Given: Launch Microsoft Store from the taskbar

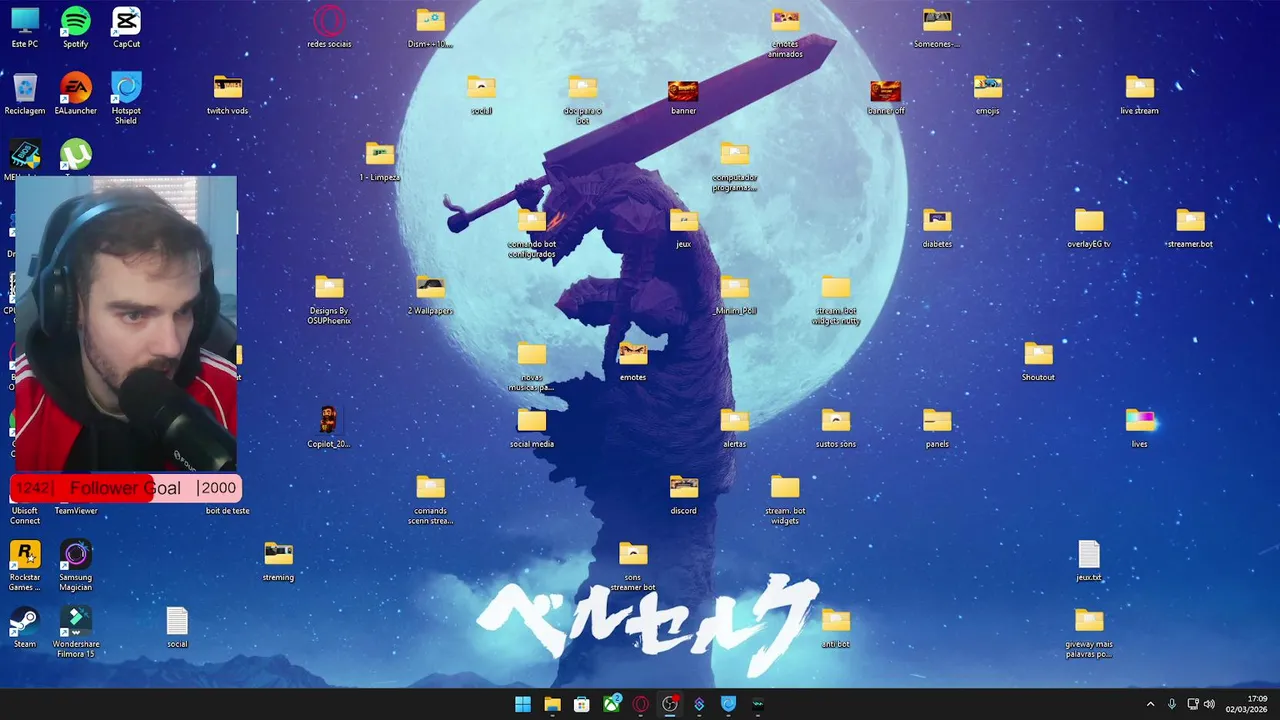Looking at the screenshot, I should point(581,704).
